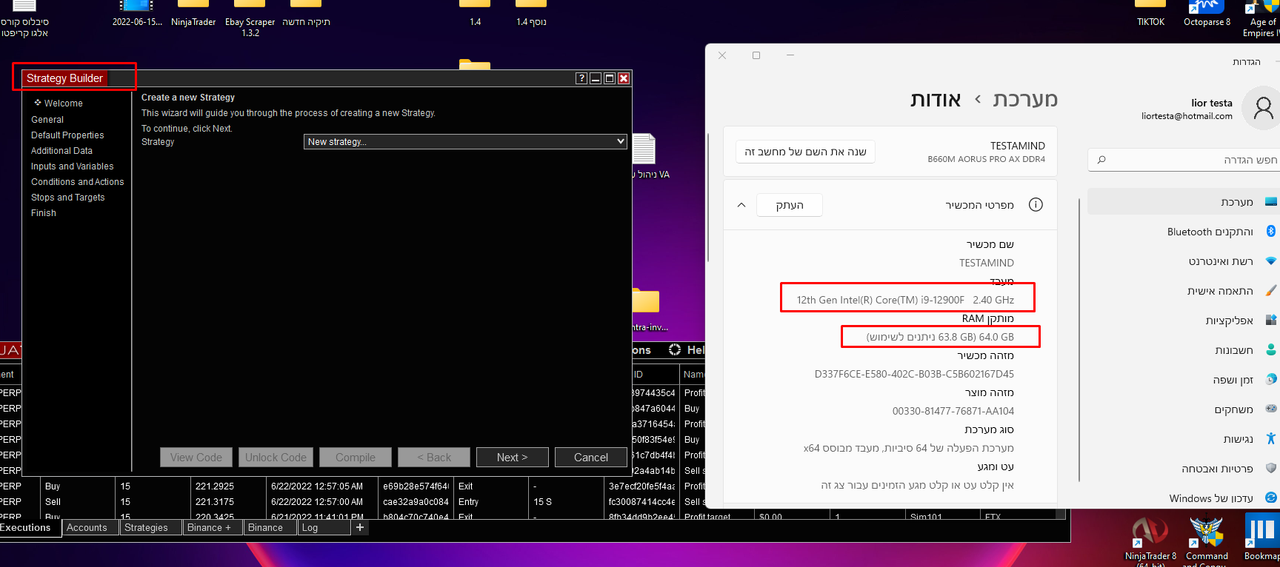Image resolution: width=1280 pixels, height=567 pixels.
Task: Click the System (מערכת) breadcrumb link
Action: click(x=1025, y=99)
